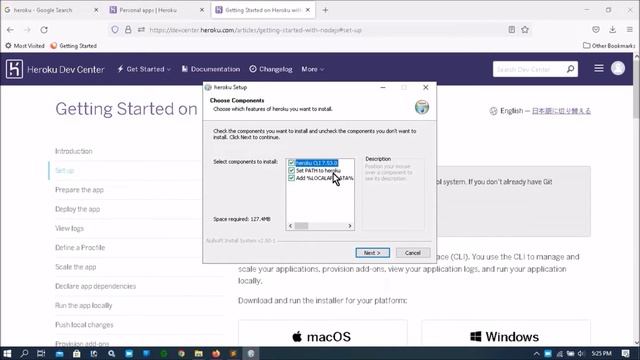The height and width of the screenshot is (360, 640).
Task: Go to Set up section
Action: tap(64, 171)
